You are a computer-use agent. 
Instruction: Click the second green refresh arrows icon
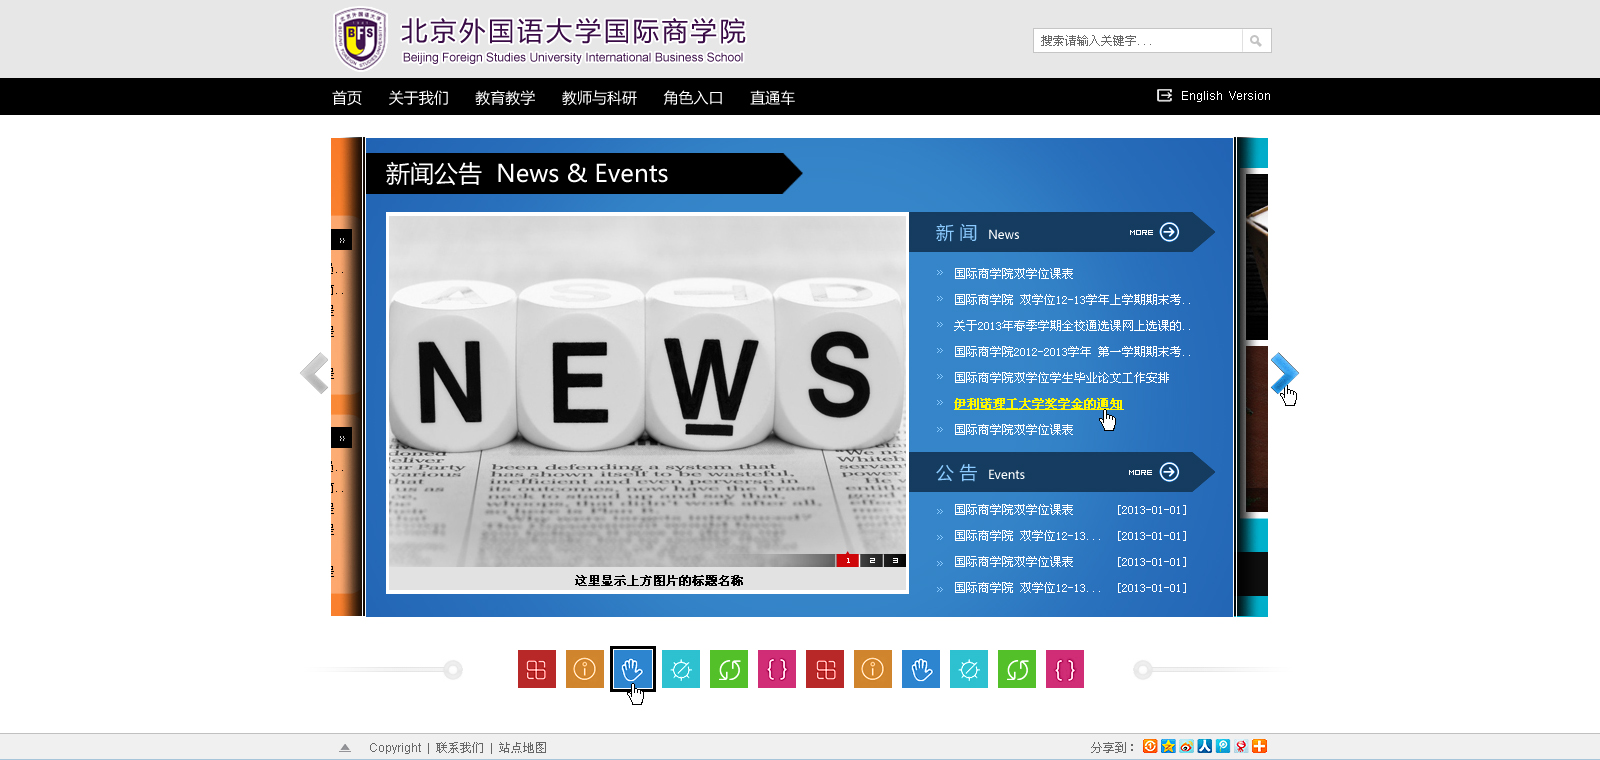[1017, 669]
